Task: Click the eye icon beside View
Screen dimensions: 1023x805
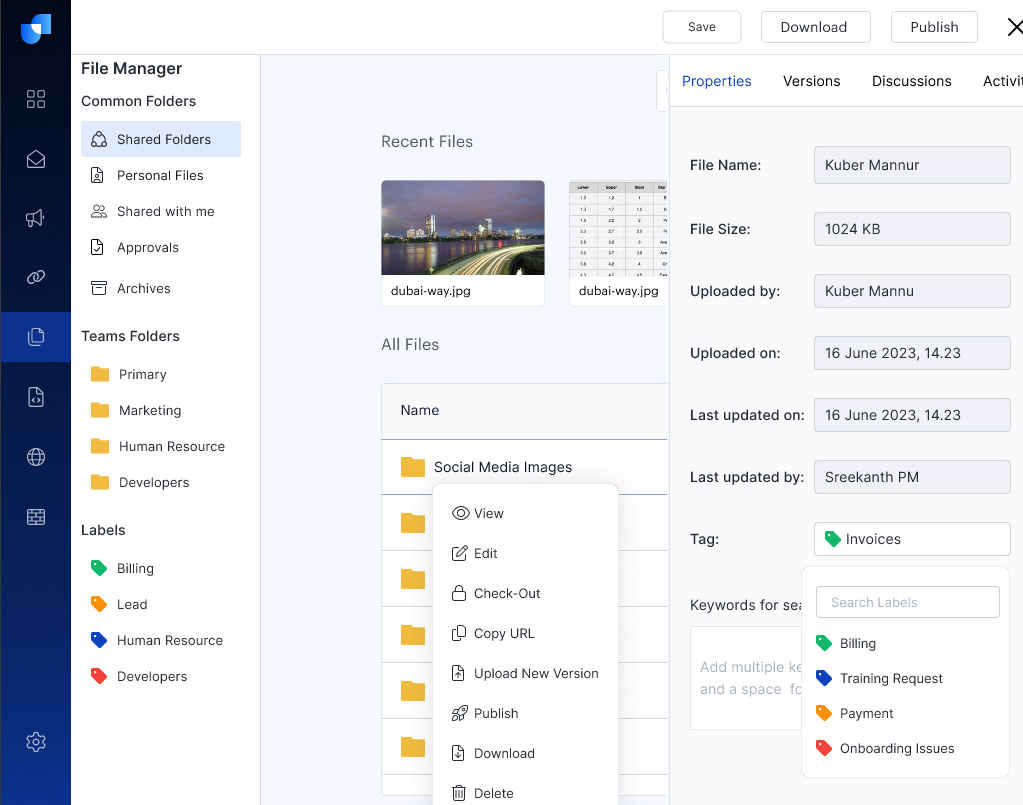Action: [461, 513]
